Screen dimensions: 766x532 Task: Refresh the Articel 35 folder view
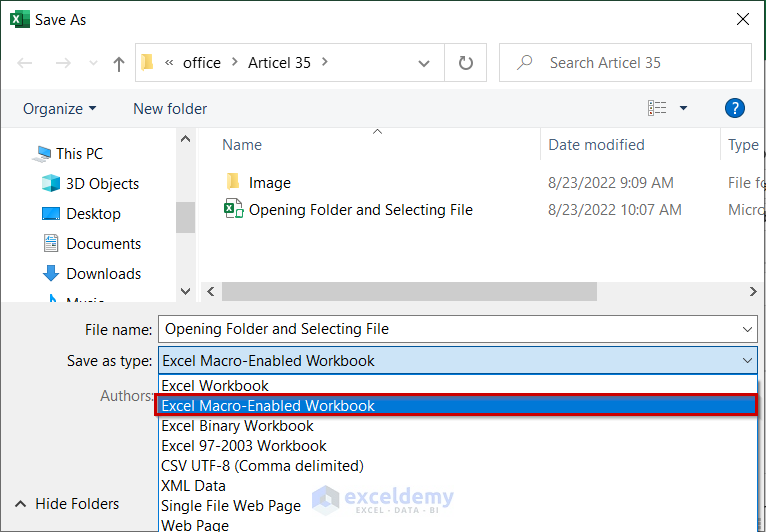pos(465,63)
